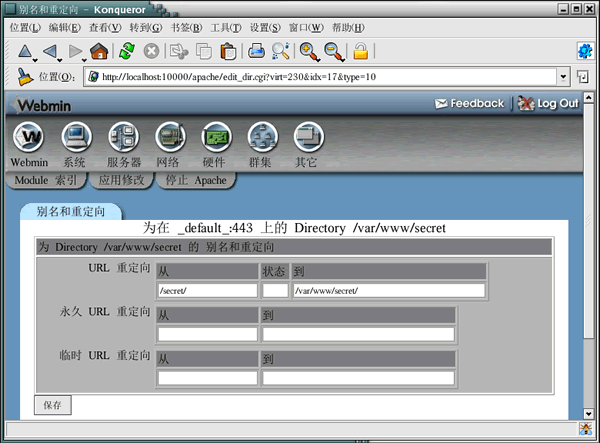
Task: Open the 设置(S) menu
Action: coord(265,28)
